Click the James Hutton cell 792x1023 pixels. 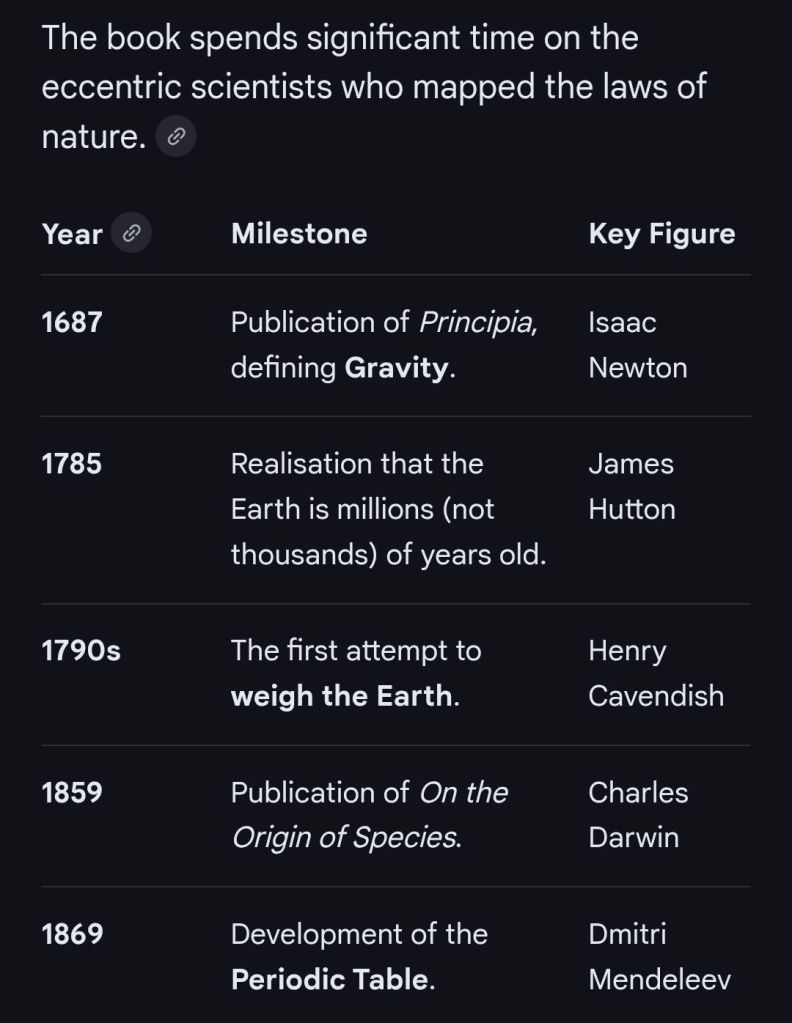point(631,487)
